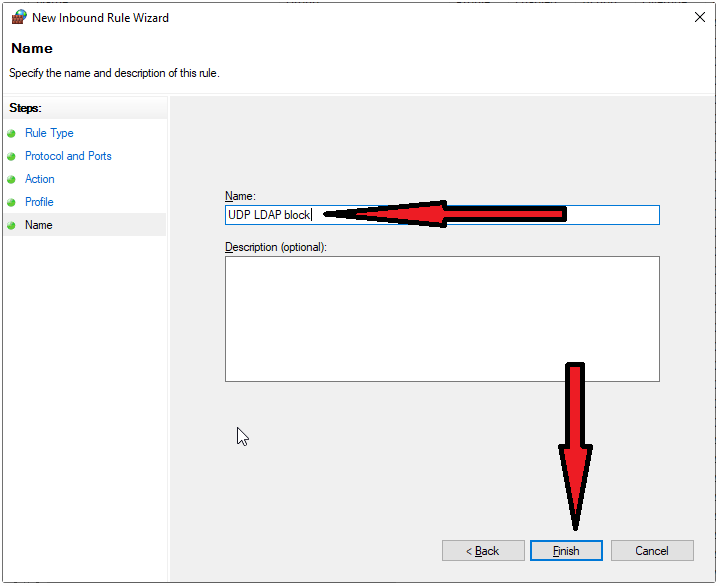This screenshot has height=586, width=720.
Task: Click the green dot next to Protocol and Ports
Action: point(12,156)
